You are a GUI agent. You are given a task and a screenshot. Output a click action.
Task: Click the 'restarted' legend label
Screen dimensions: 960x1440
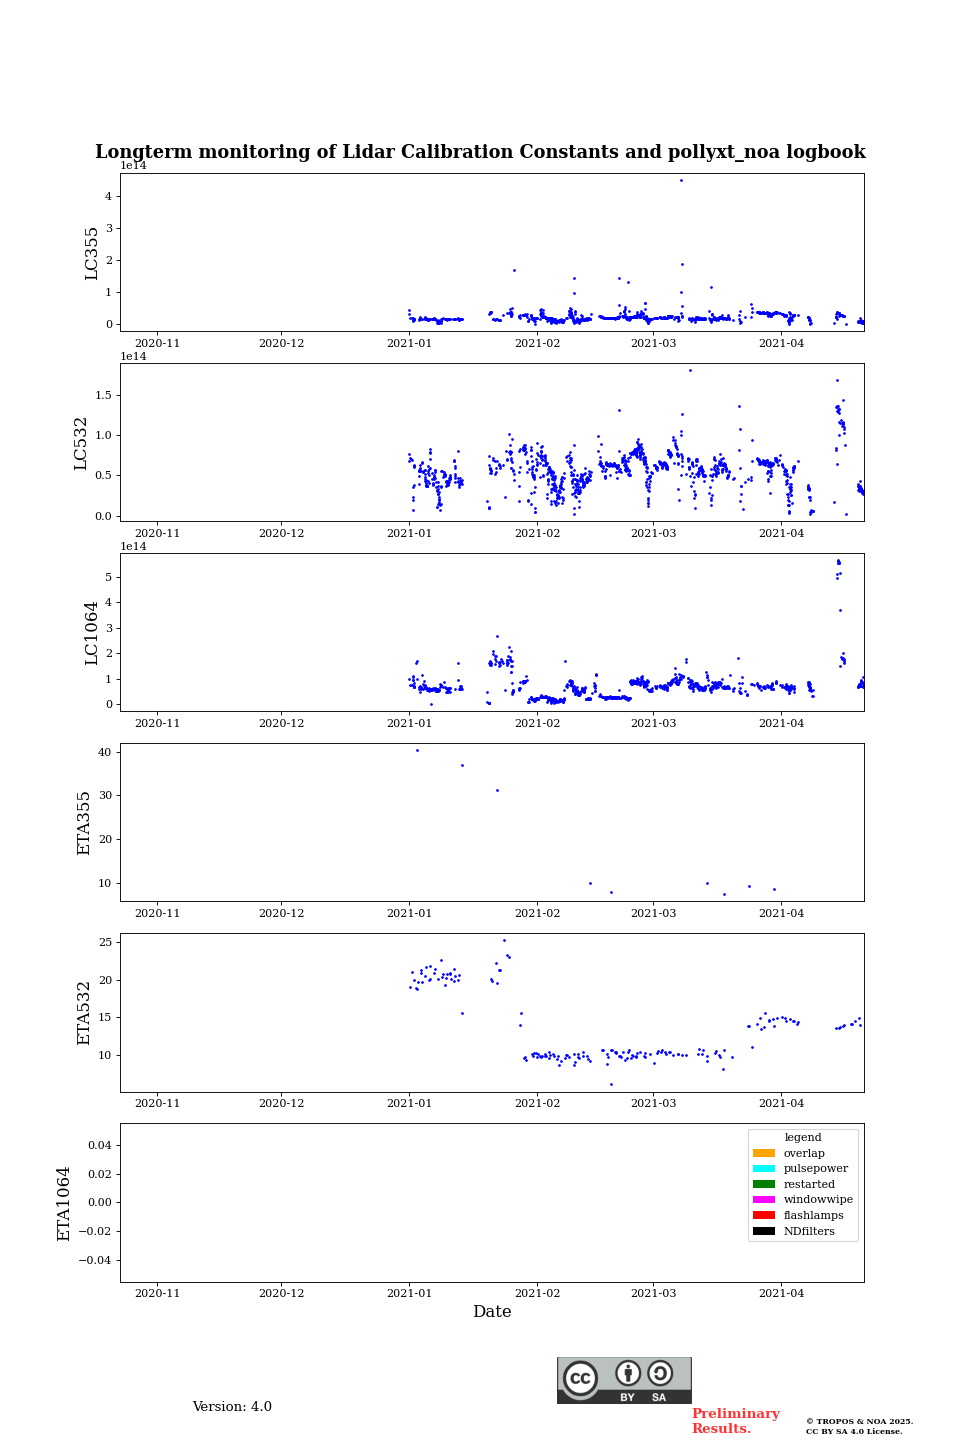[x=809, y=1184]
